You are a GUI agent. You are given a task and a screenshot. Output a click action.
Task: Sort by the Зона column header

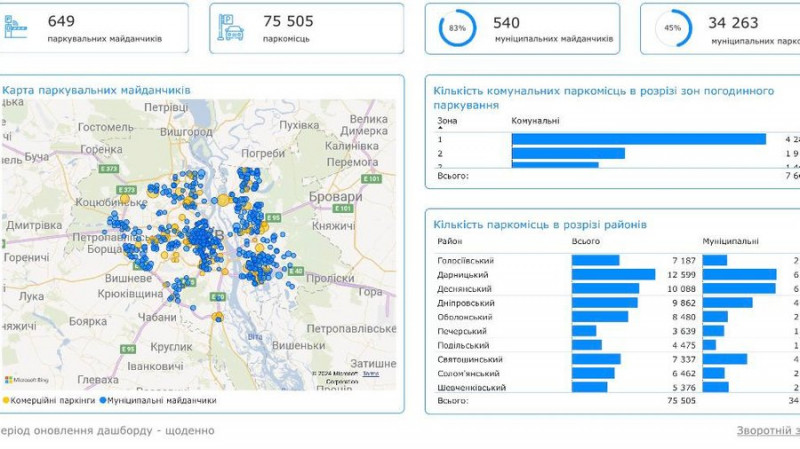pos(447,121)
